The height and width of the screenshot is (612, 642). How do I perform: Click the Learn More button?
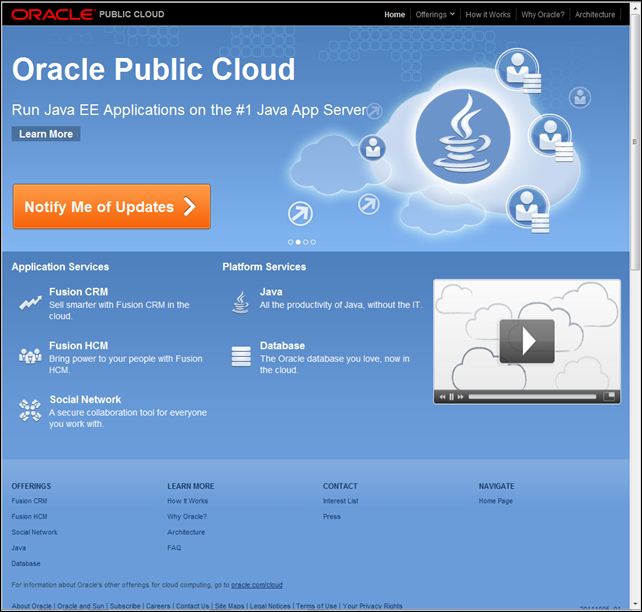coord(46,134)
